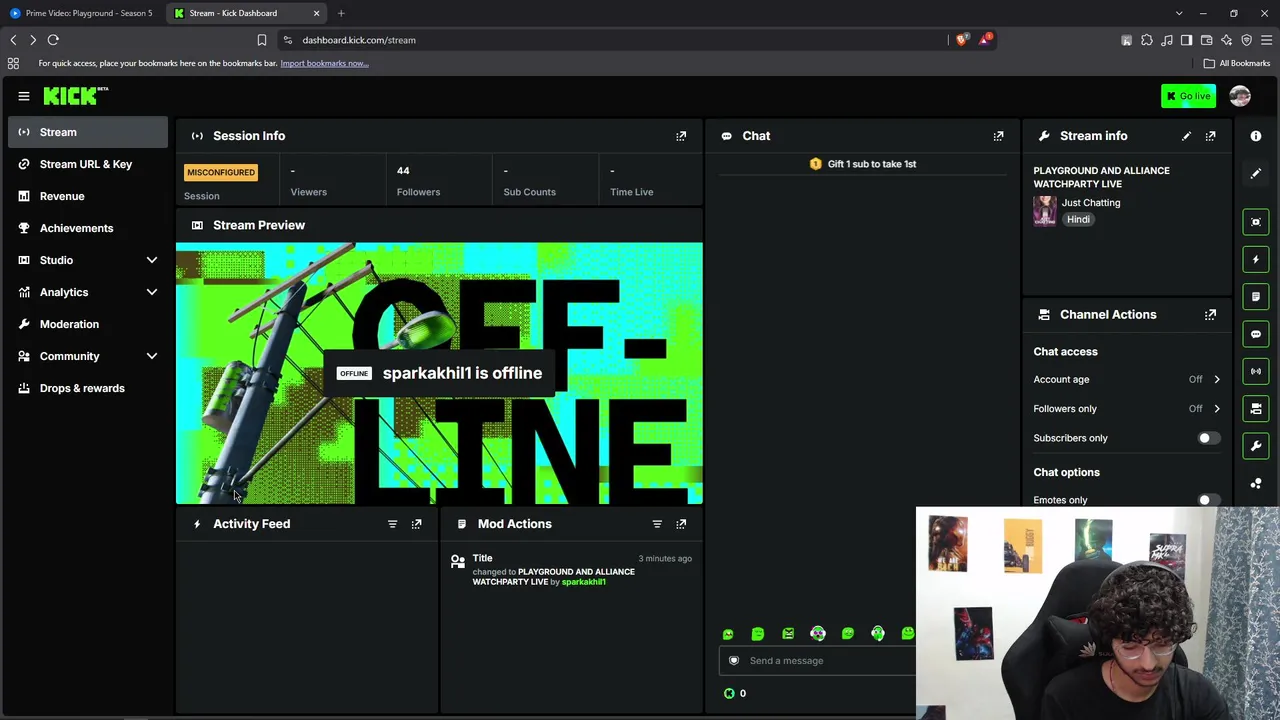Screen dimensions: 1280x720
Task: Toggle Subscribers only chat
Action: 1208,438
